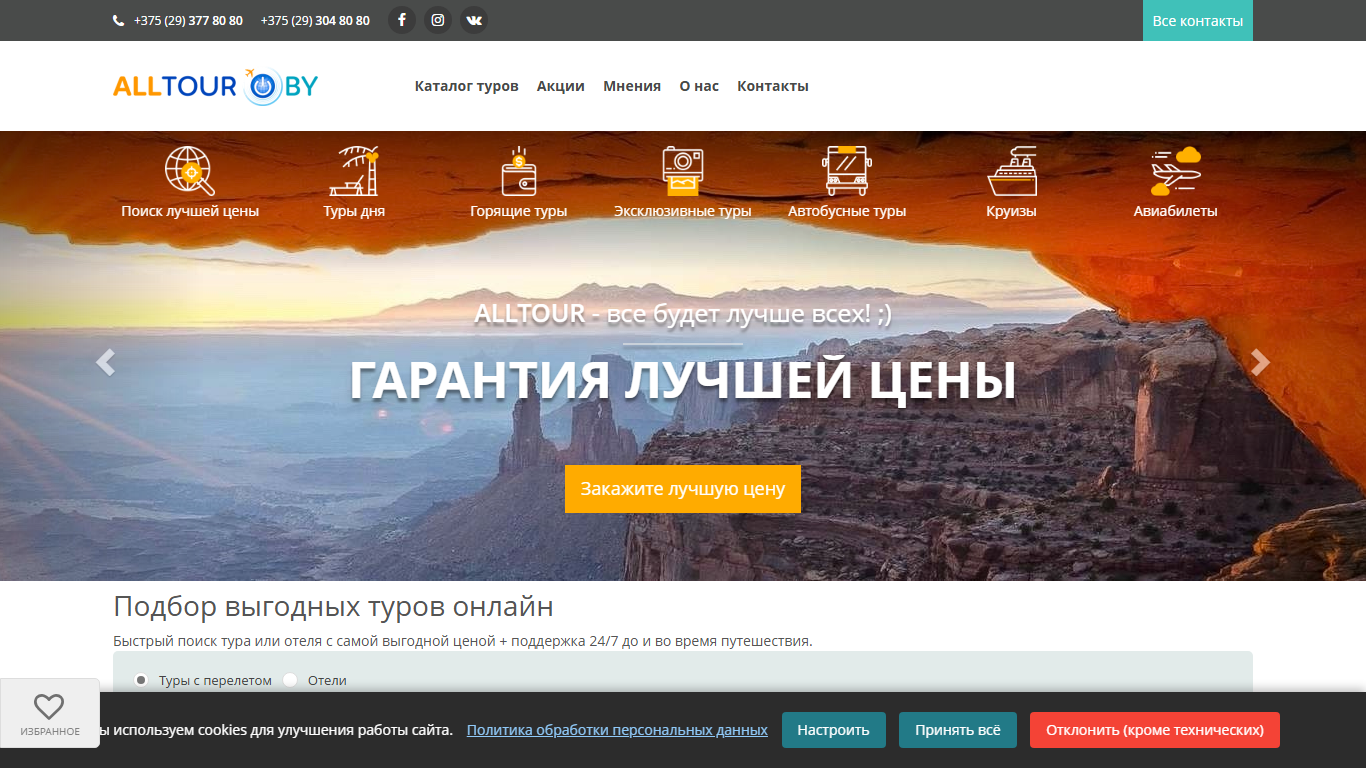
Task: Call phone number +375 (29) 377 80 80
Action: [188, 21]
